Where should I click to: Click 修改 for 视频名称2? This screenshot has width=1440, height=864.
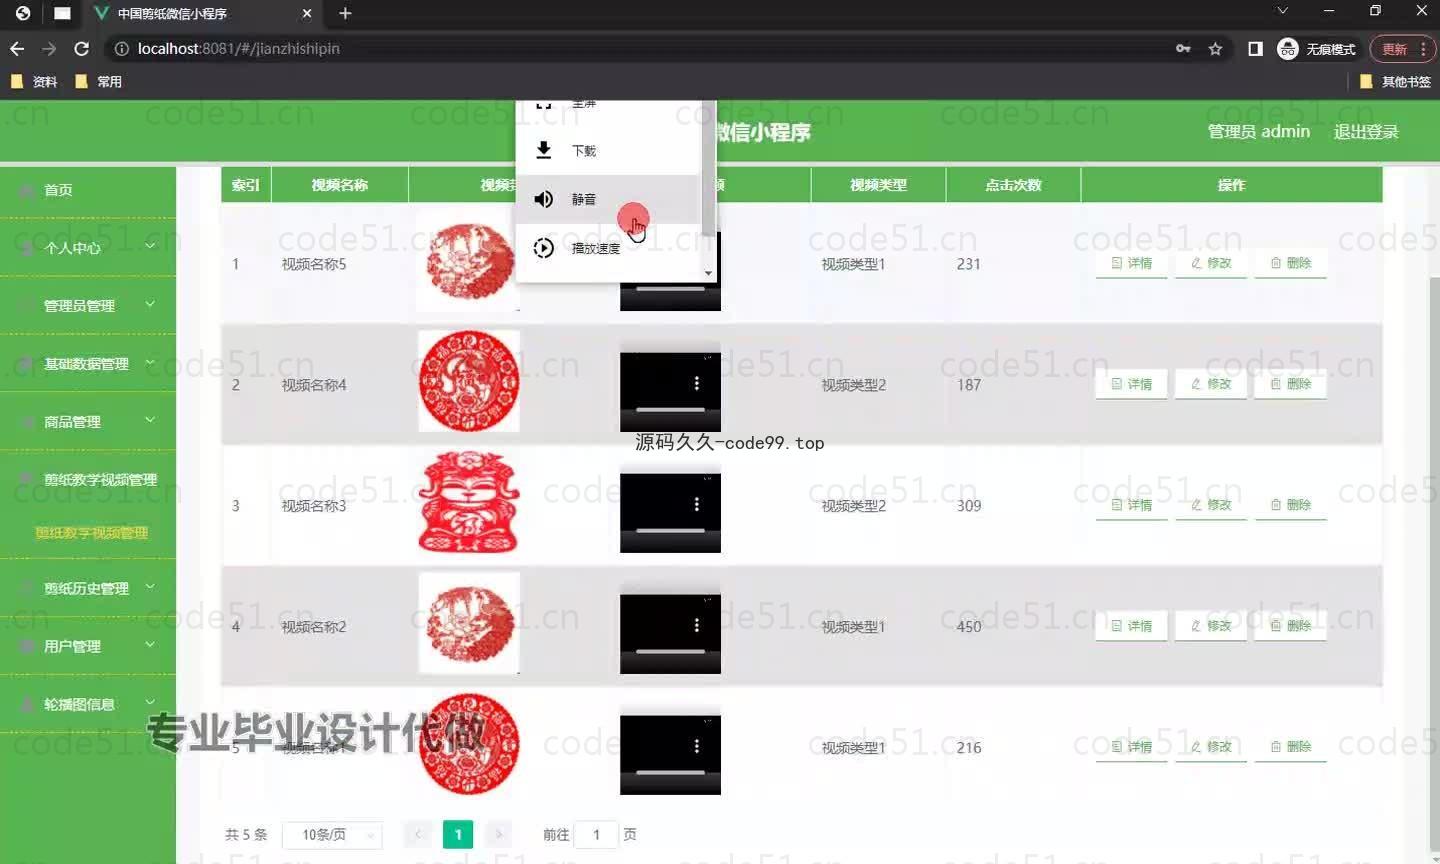(x=1211, y=626)
